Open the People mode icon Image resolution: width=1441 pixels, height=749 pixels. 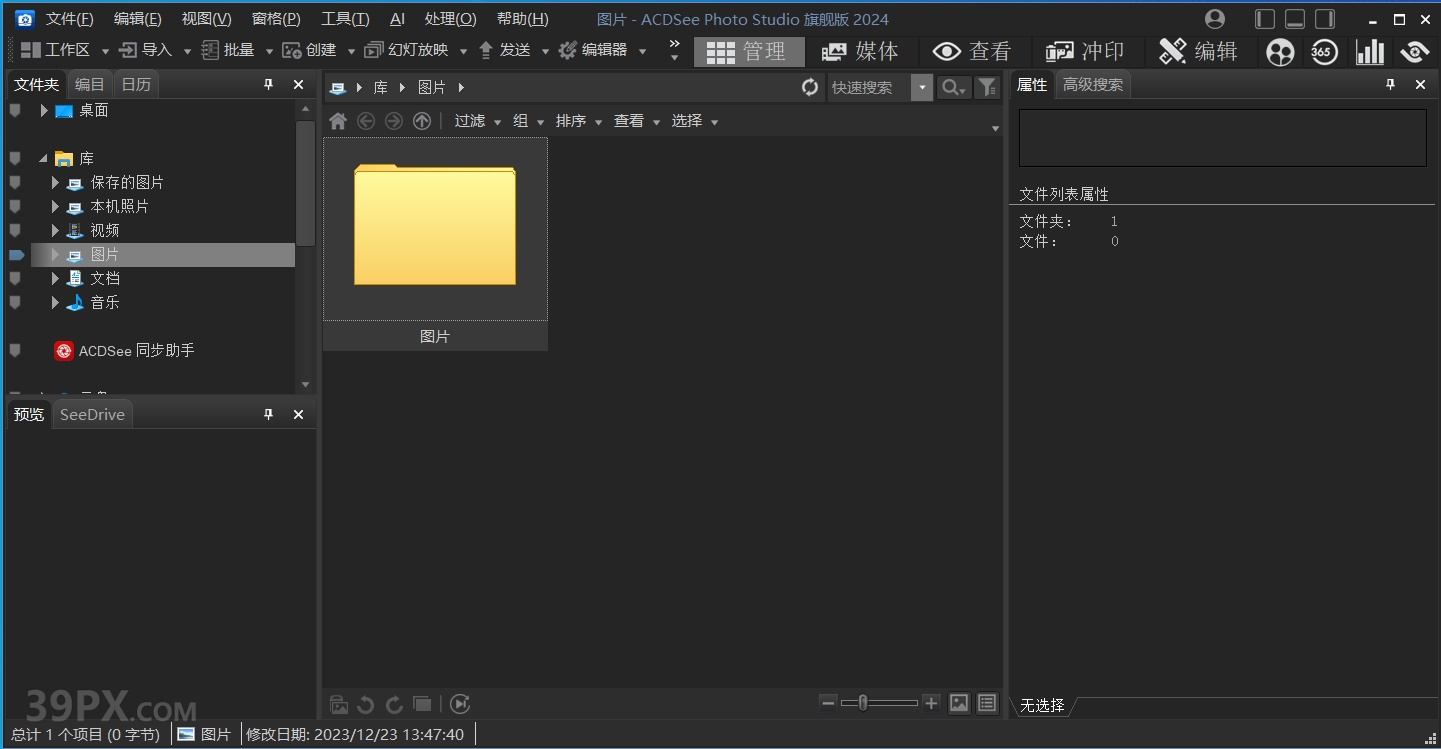[1280, 52]
